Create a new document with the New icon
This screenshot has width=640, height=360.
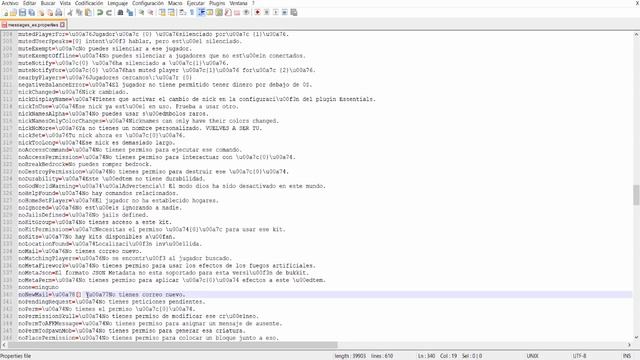[x=6, y=13]
